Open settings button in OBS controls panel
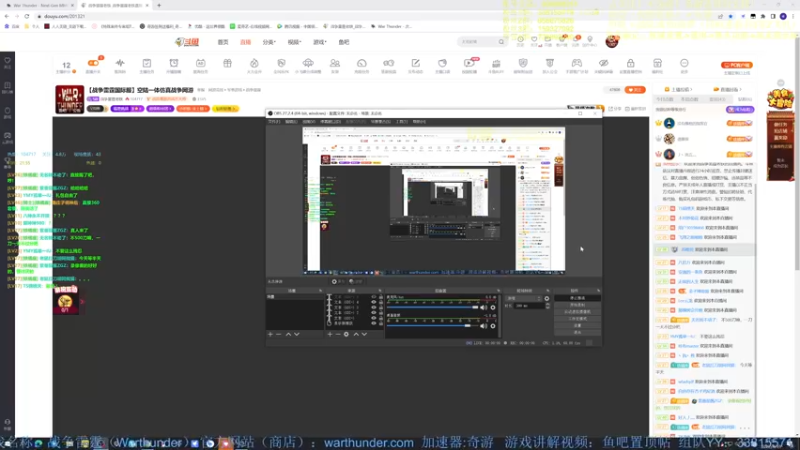 click(x=578, y=326)
